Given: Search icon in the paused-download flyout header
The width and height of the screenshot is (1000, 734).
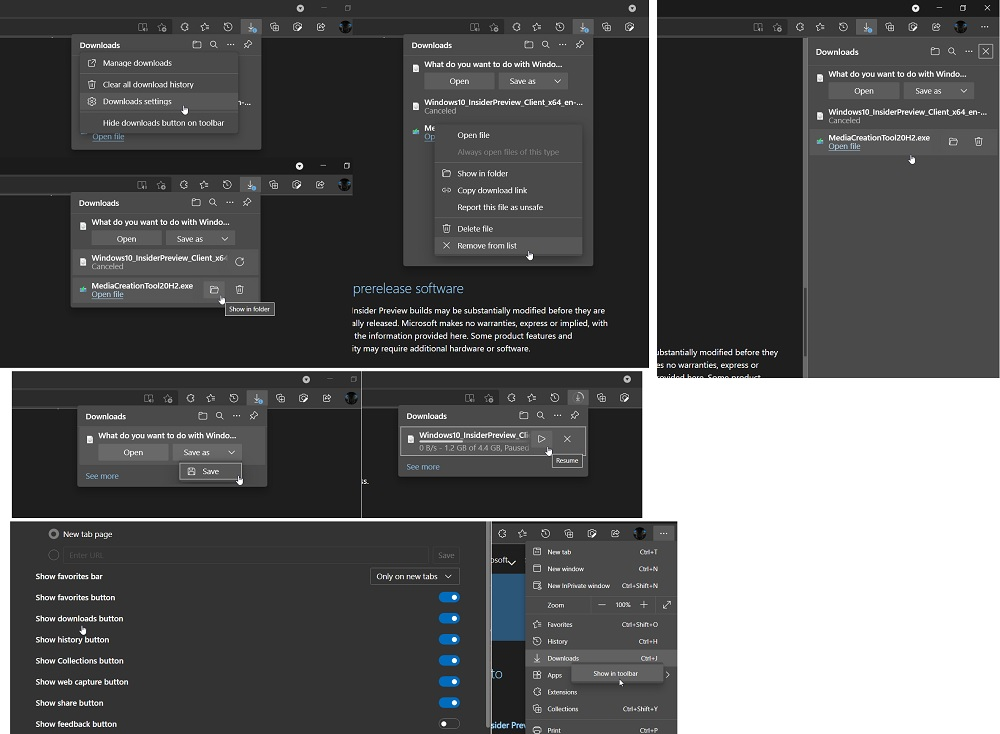Looking at the screenshot, I should click(x=540, y=416).
